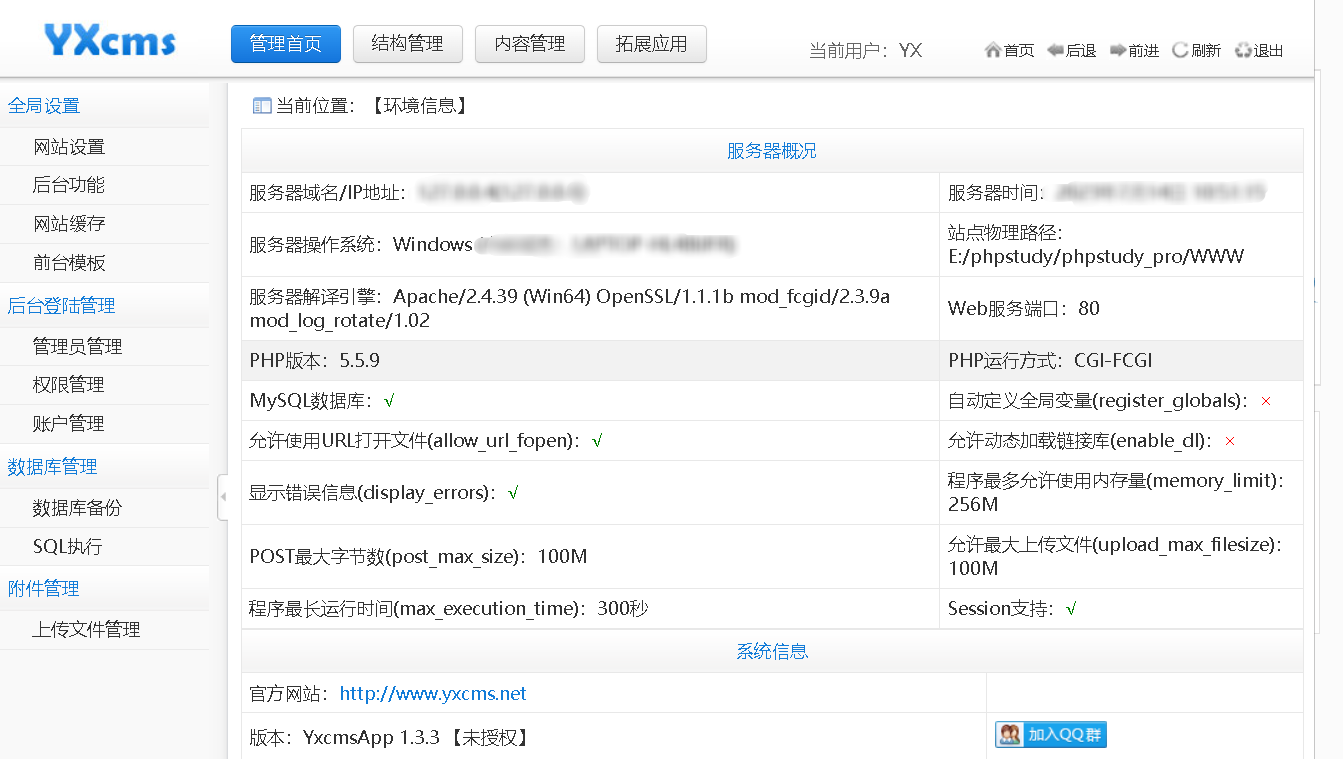
Task: Click the back (后退) arrow icon
Action: [x=1055, y=49]
